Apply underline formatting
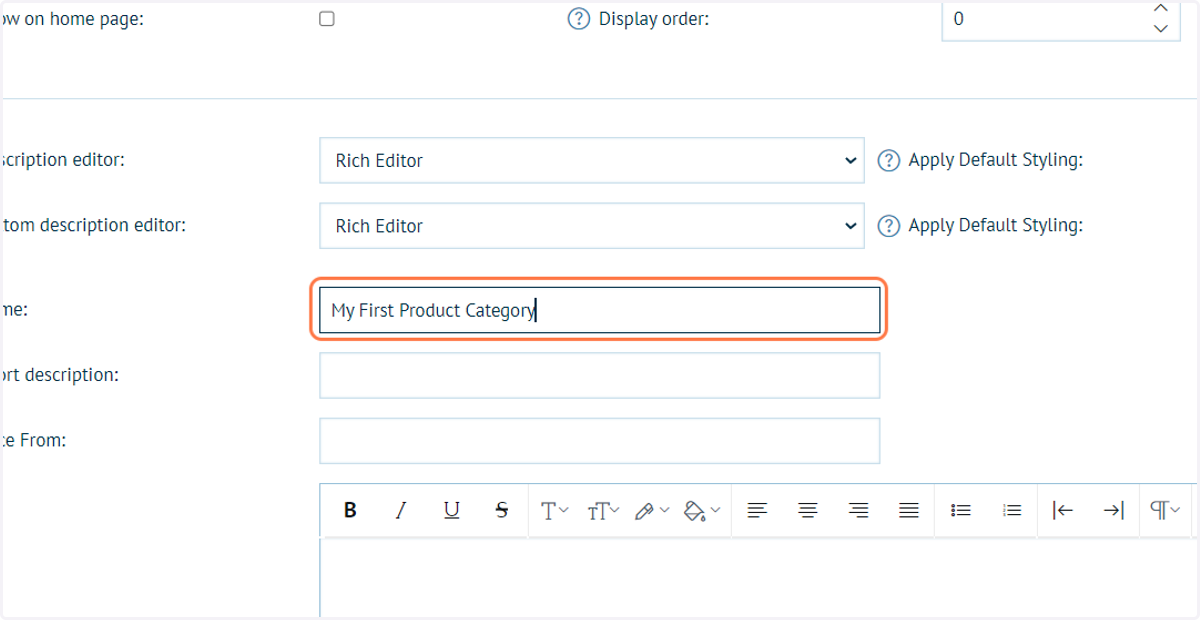This screenshot has width=1200, height=620. tap(451, 510)
